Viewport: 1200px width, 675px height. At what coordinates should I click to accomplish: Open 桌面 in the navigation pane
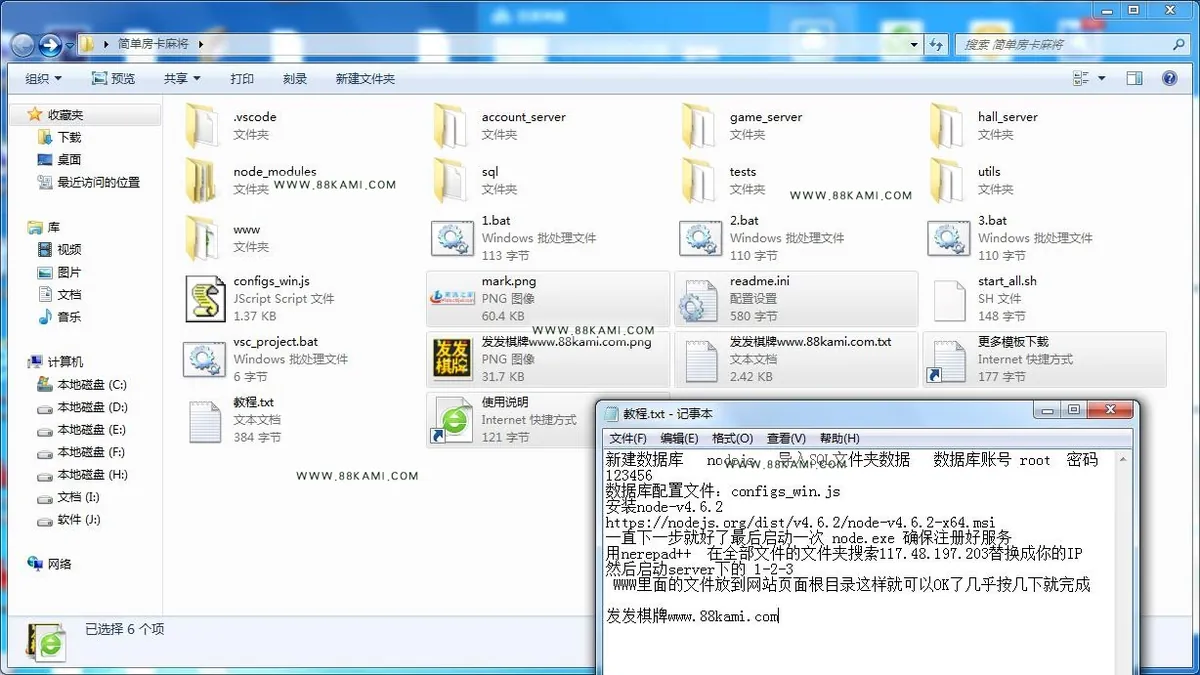pos(69,159)
